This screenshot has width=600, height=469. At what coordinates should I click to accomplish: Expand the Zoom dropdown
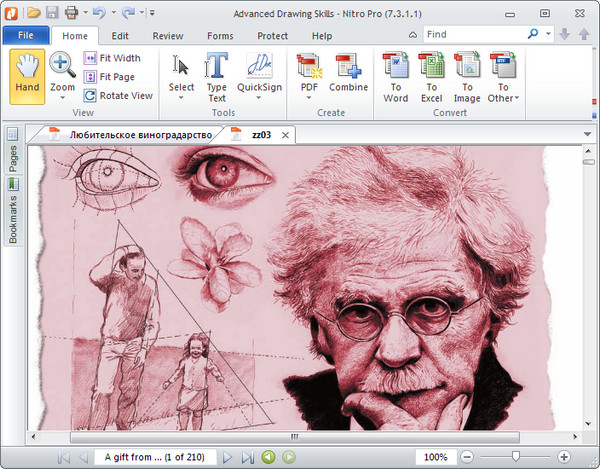click(x=62, y=99)
